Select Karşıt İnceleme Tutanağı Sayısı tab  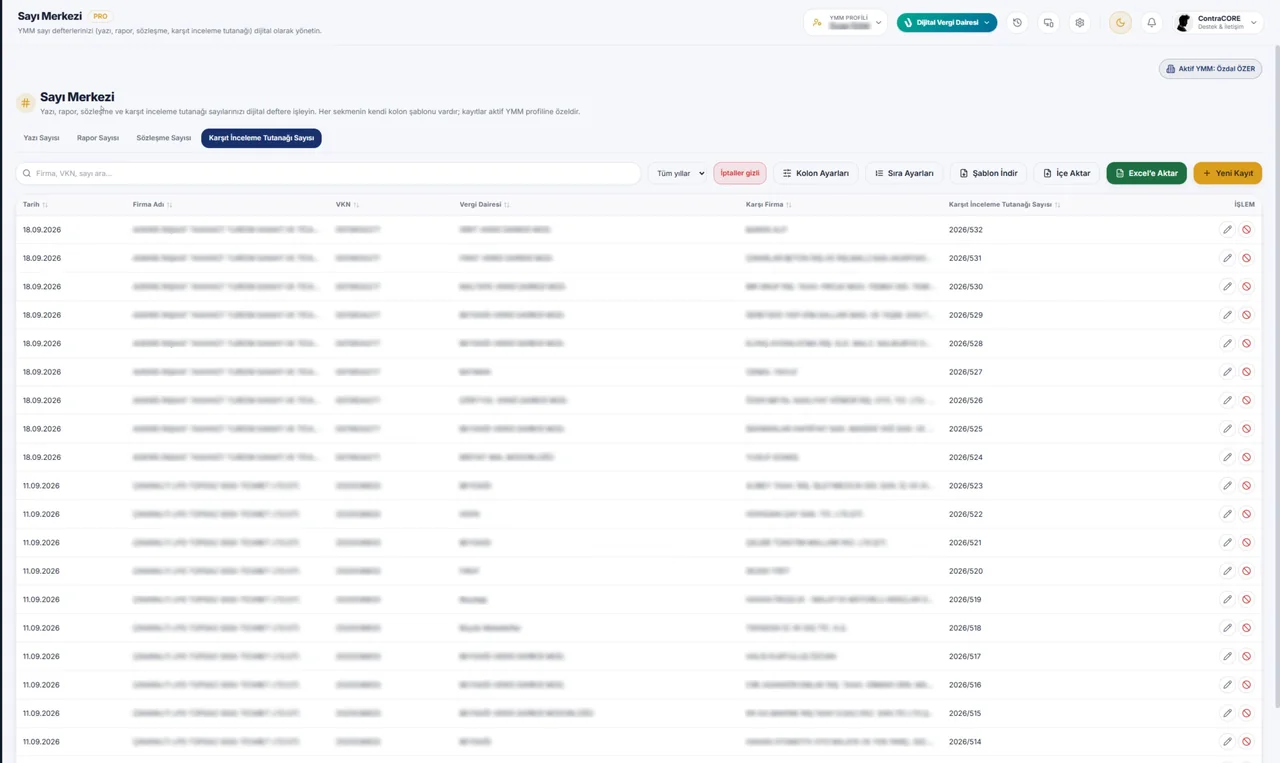[261, 138]
